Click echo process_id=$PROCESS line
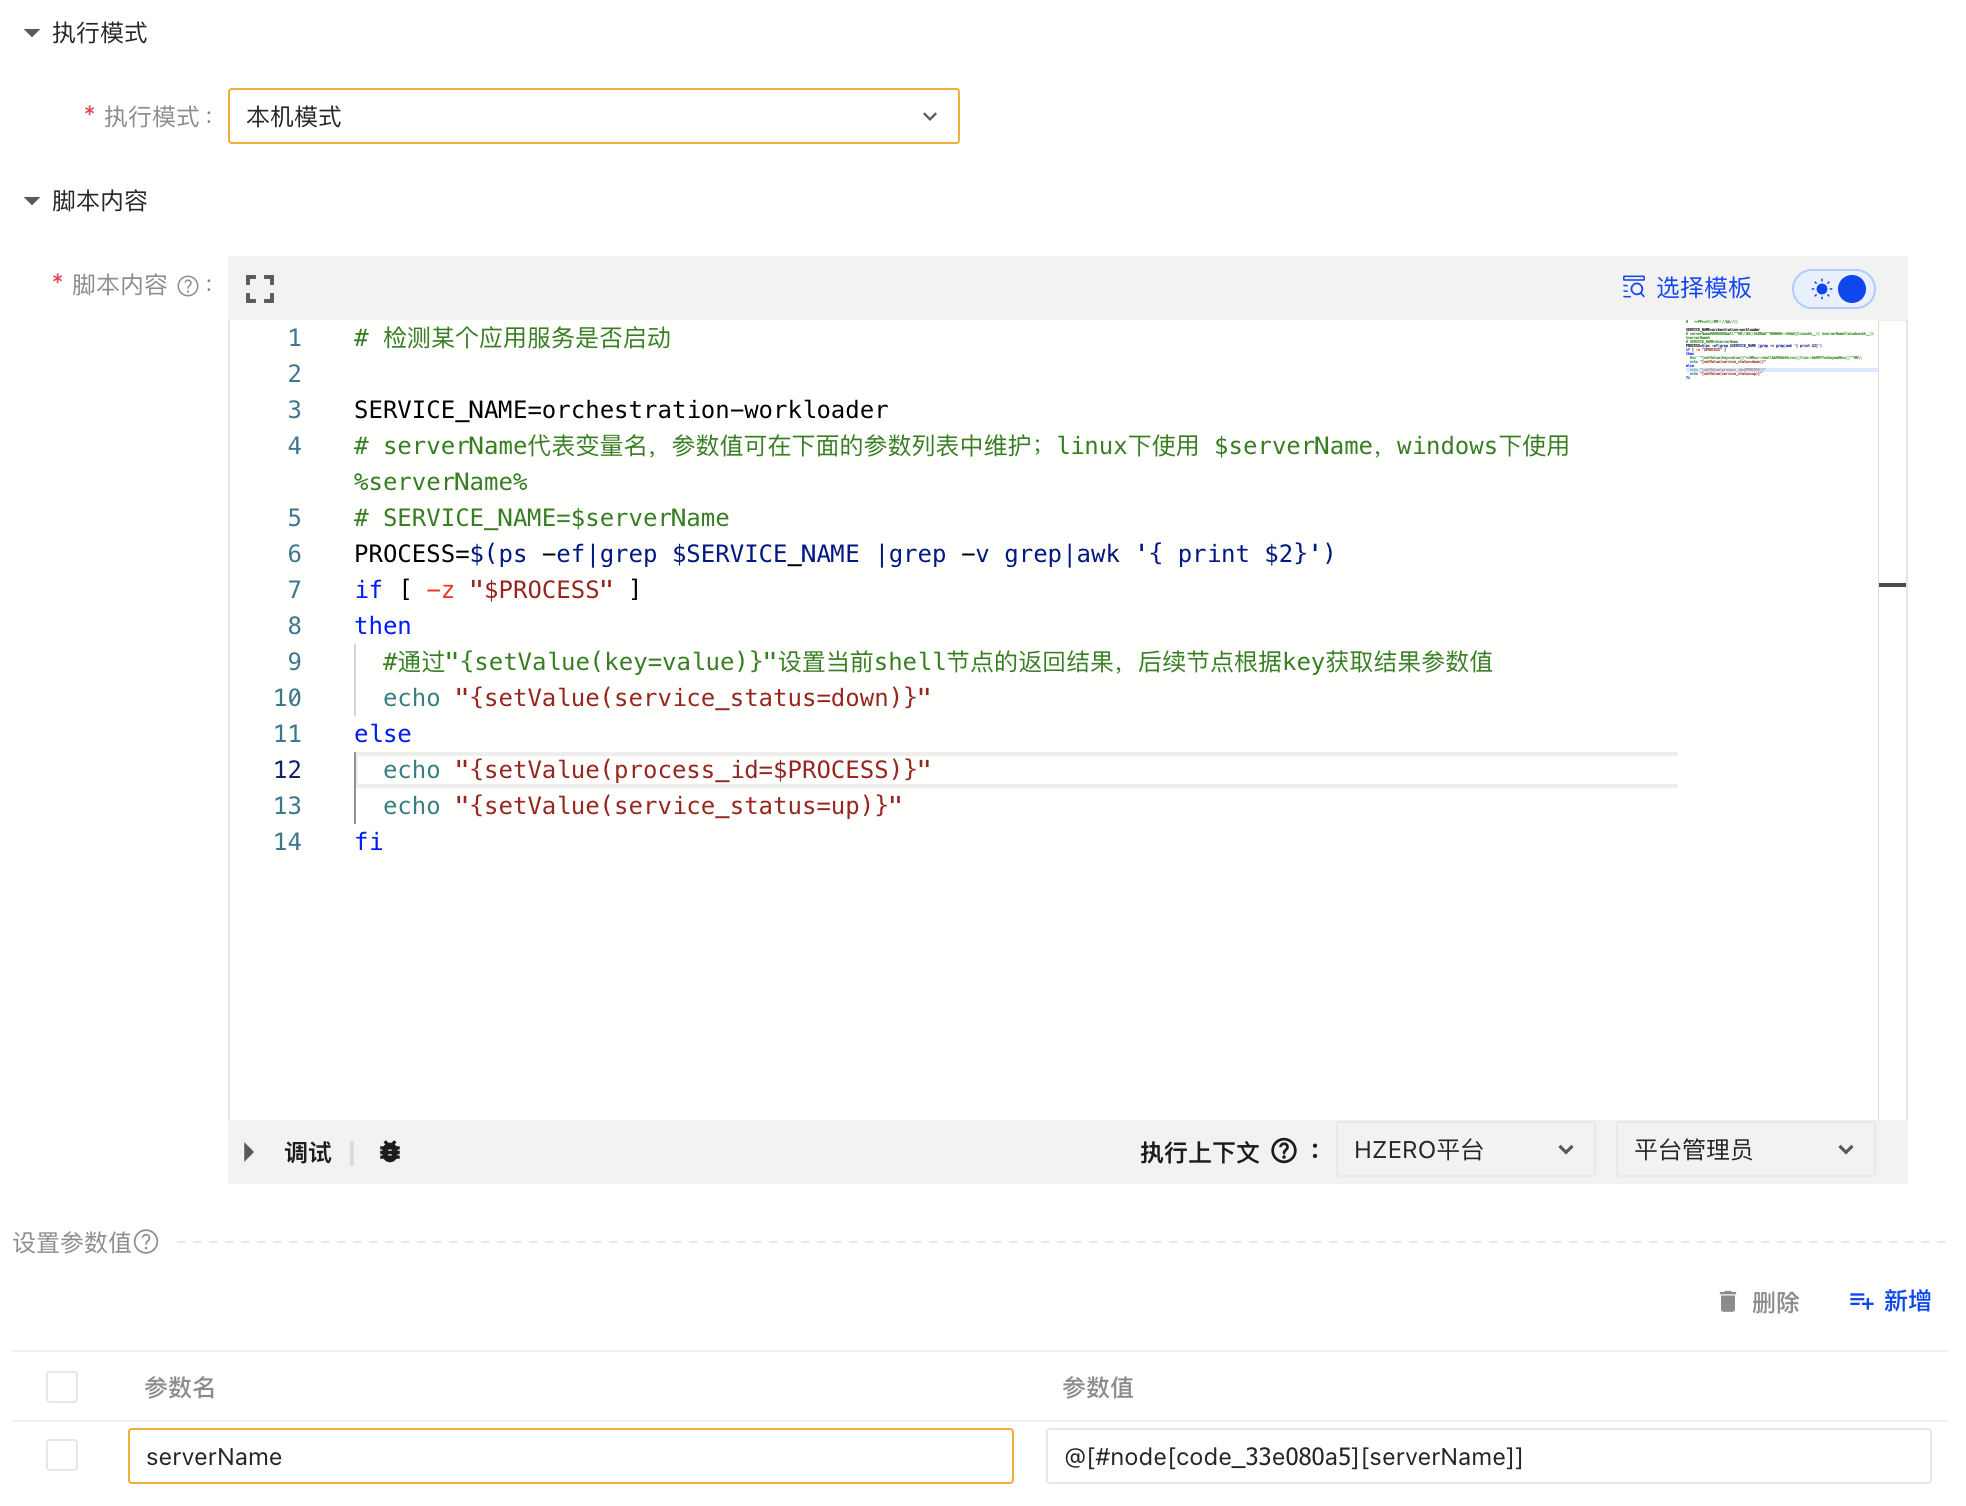This screenshot has width=1966, height=1506. [x=657, y=770]
